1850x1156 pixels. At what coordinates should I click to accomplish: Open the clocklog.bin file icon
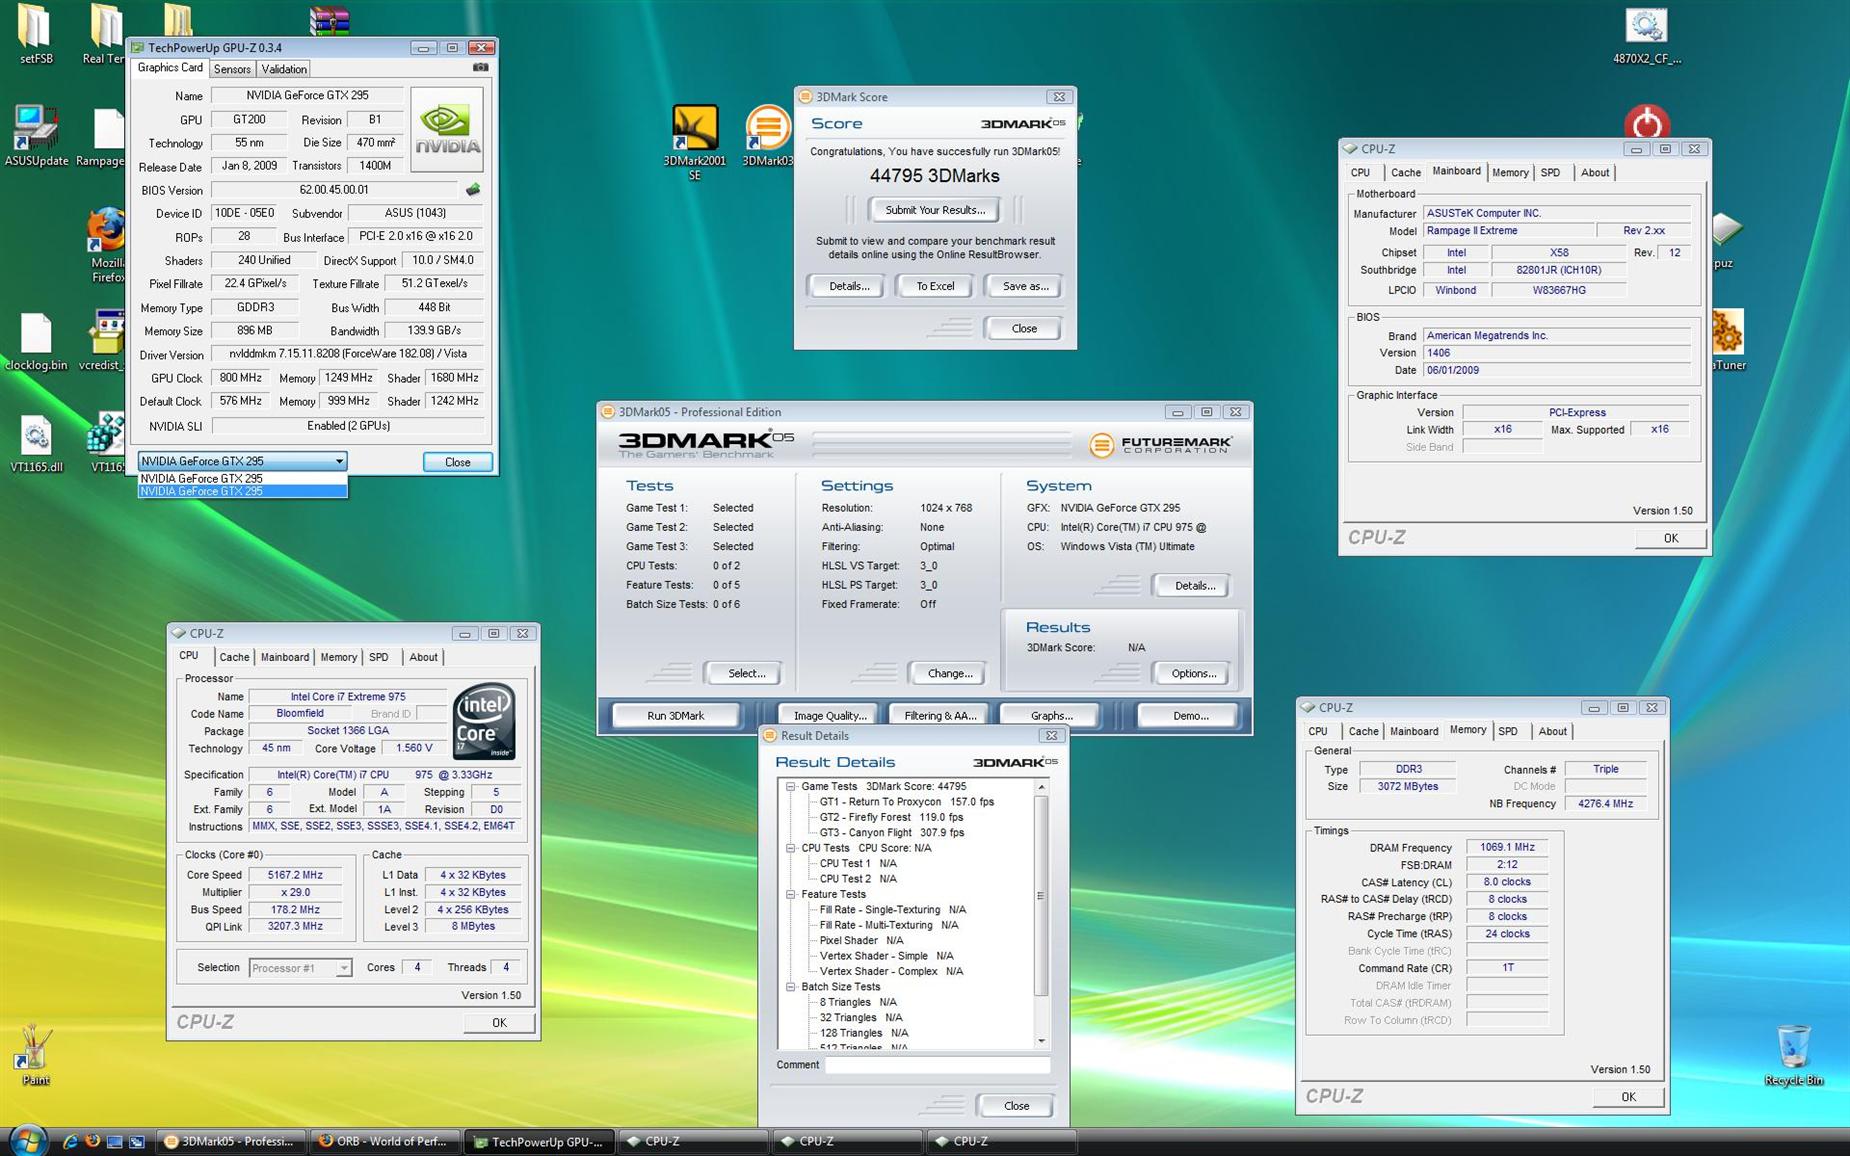coord(36,342)
